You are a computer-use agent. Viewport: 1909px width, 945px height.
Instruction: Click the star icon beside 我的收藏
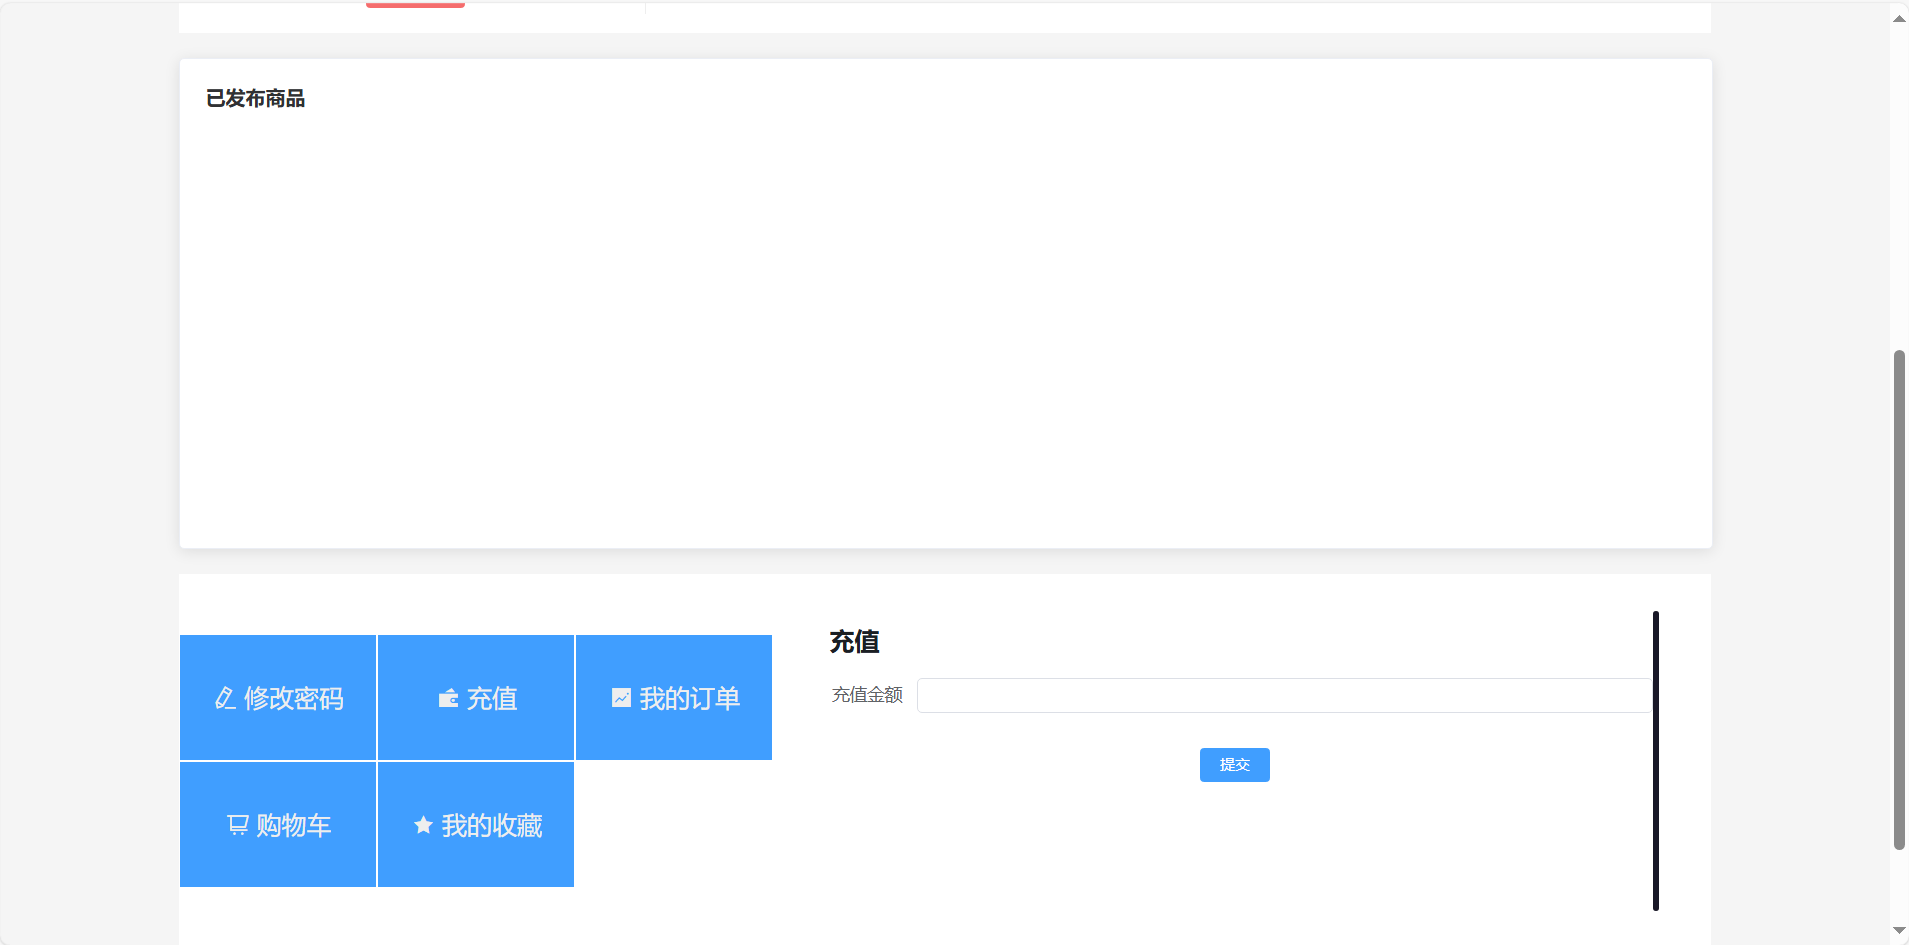click(x=423, y=825)
